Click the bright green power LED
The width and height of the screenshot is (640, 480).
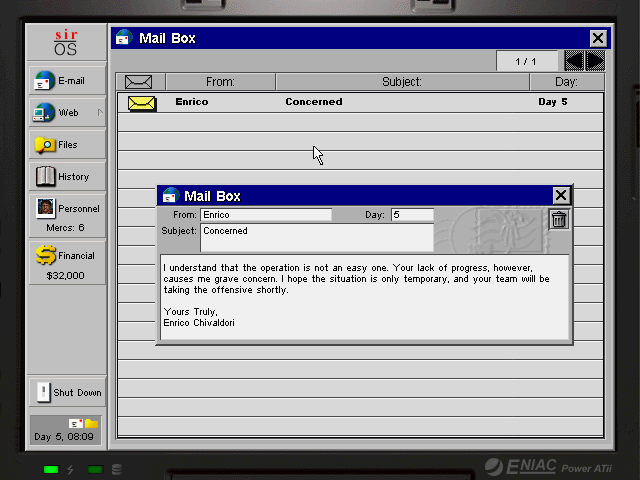51,469
